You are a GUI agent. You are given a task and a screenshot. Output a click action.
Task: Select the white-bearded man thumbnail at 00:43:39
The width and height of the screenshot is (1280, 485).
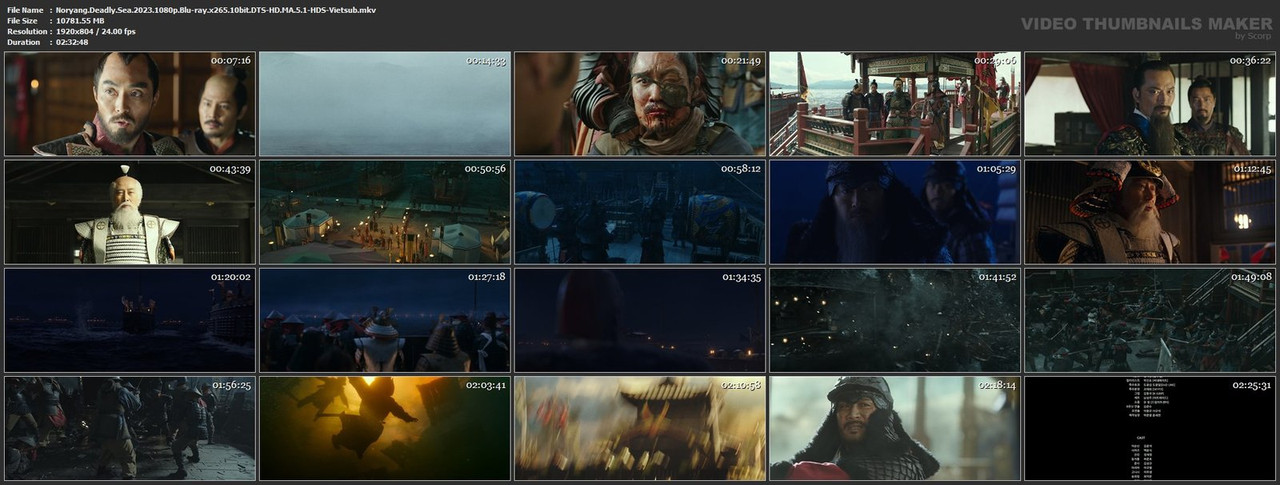130,211
